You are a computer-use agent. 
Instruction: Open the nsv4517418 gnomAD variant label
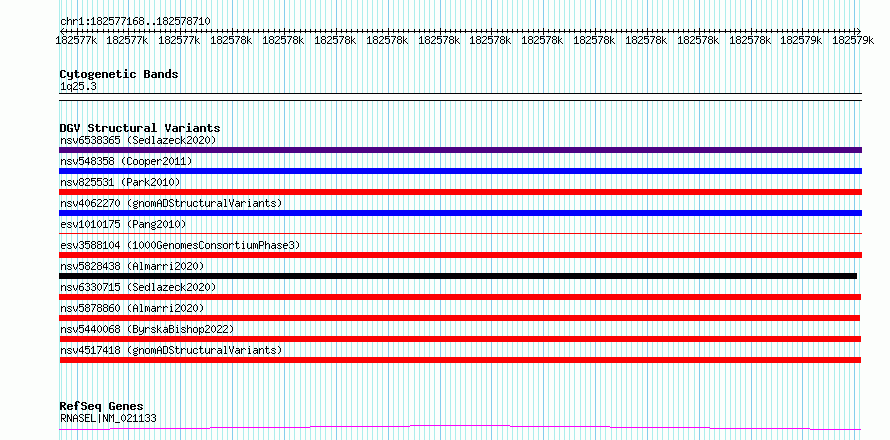171,350
